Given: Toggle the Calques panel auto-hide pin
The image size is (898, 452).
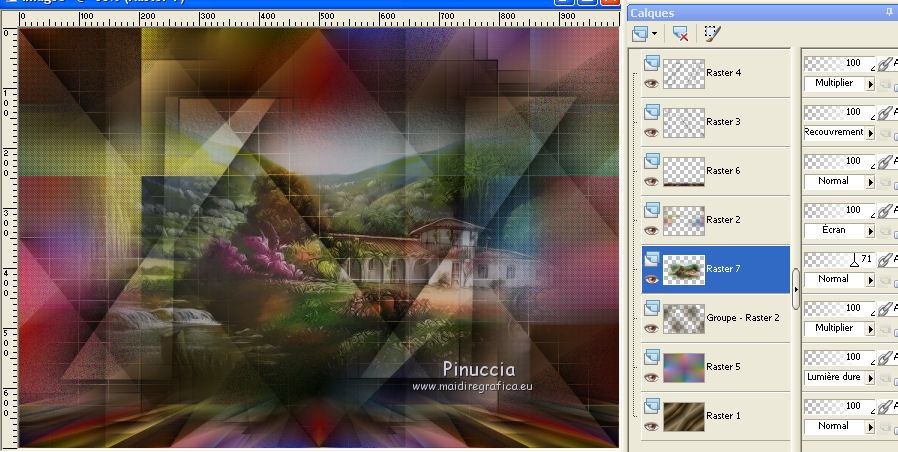Looking at the screenshot, I should click(889, 12).
